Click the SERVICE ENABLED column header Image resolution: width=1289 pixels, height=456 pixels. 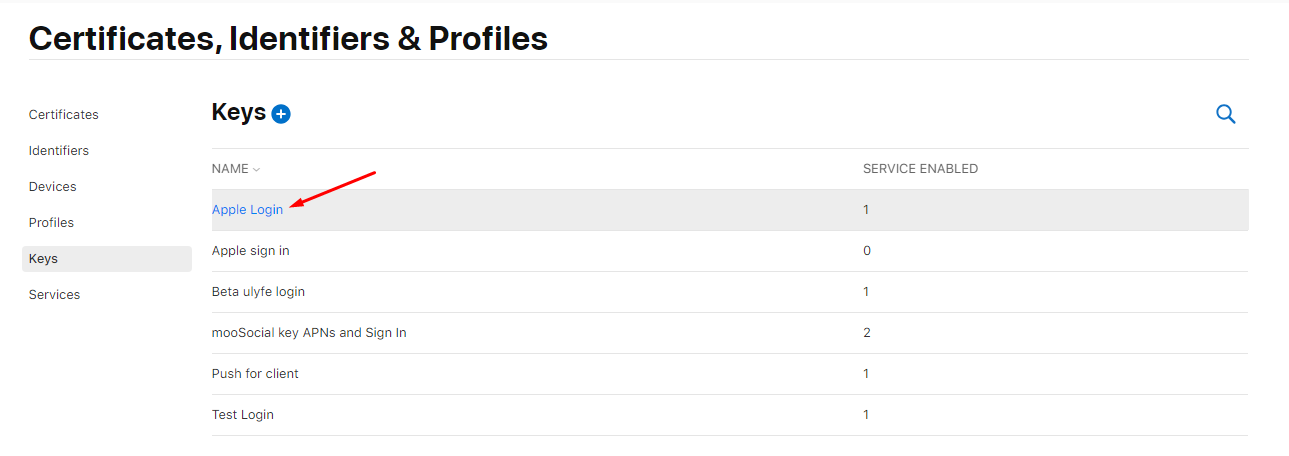pyautogui.click(x=920, y=169)
